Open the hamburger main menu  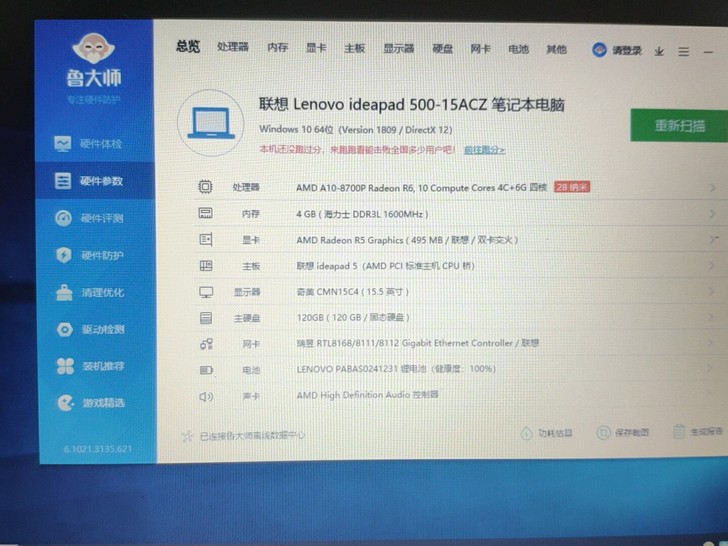coord(683,52)
